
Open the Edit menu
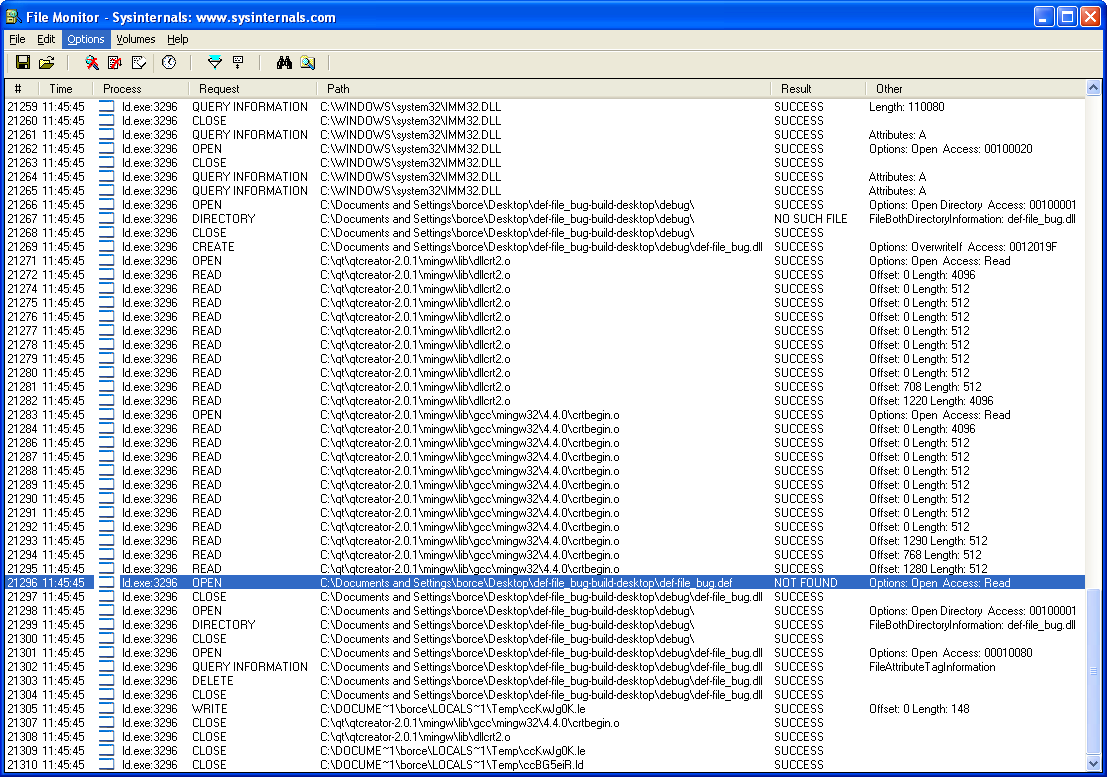(x=46, y=39)
